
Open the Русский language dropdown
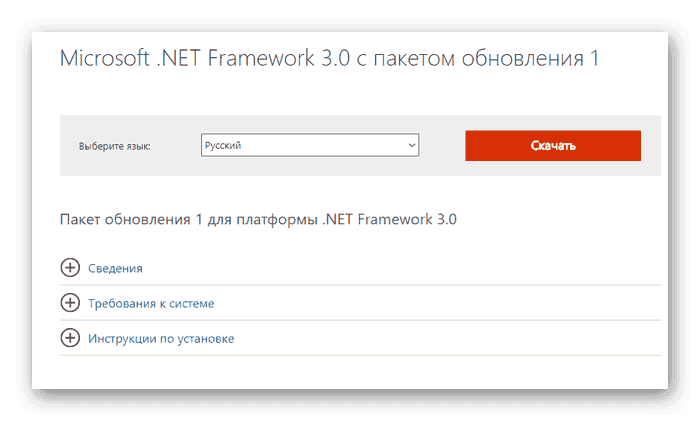[310, 145]
